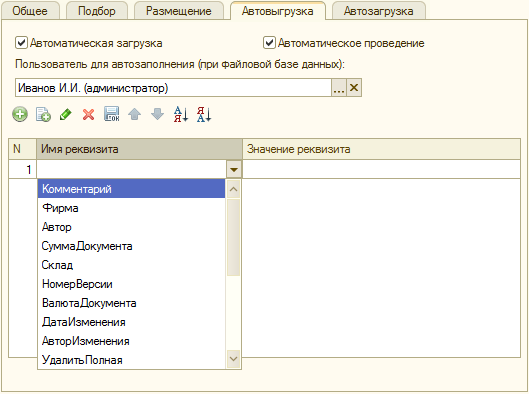Viewport: 529px width, 394px height.
Task: Edit current row with the pencil icon
Action: (x=66, y=114)
